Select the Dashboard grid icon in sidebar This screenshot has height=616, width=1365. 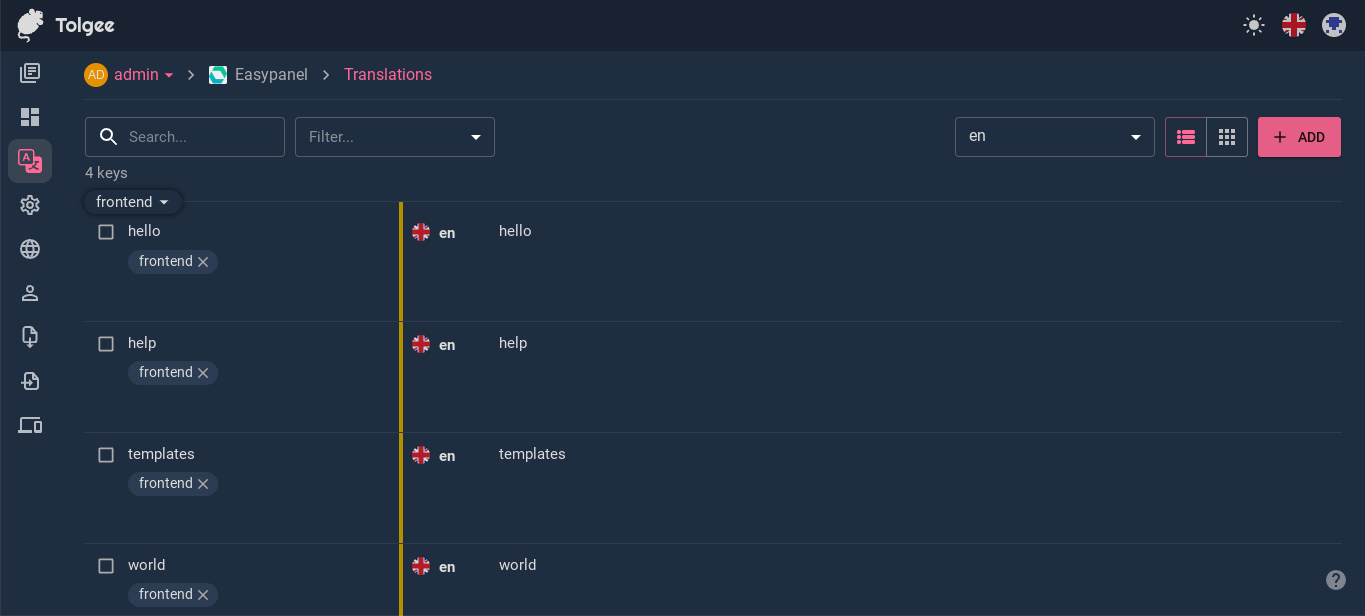tap(30, 117)
